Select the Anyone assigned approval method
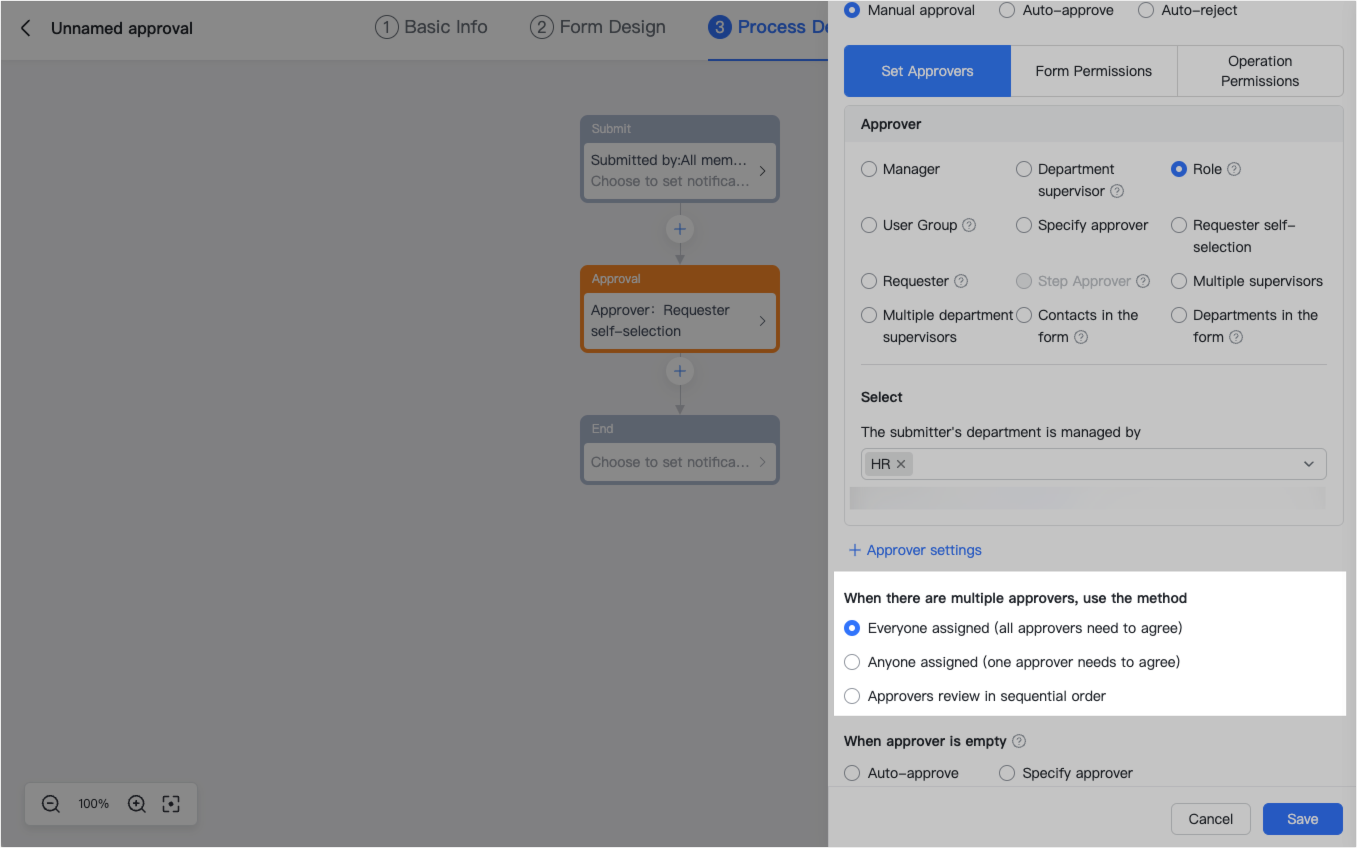 pyautogui.click(x=851, y=662)
